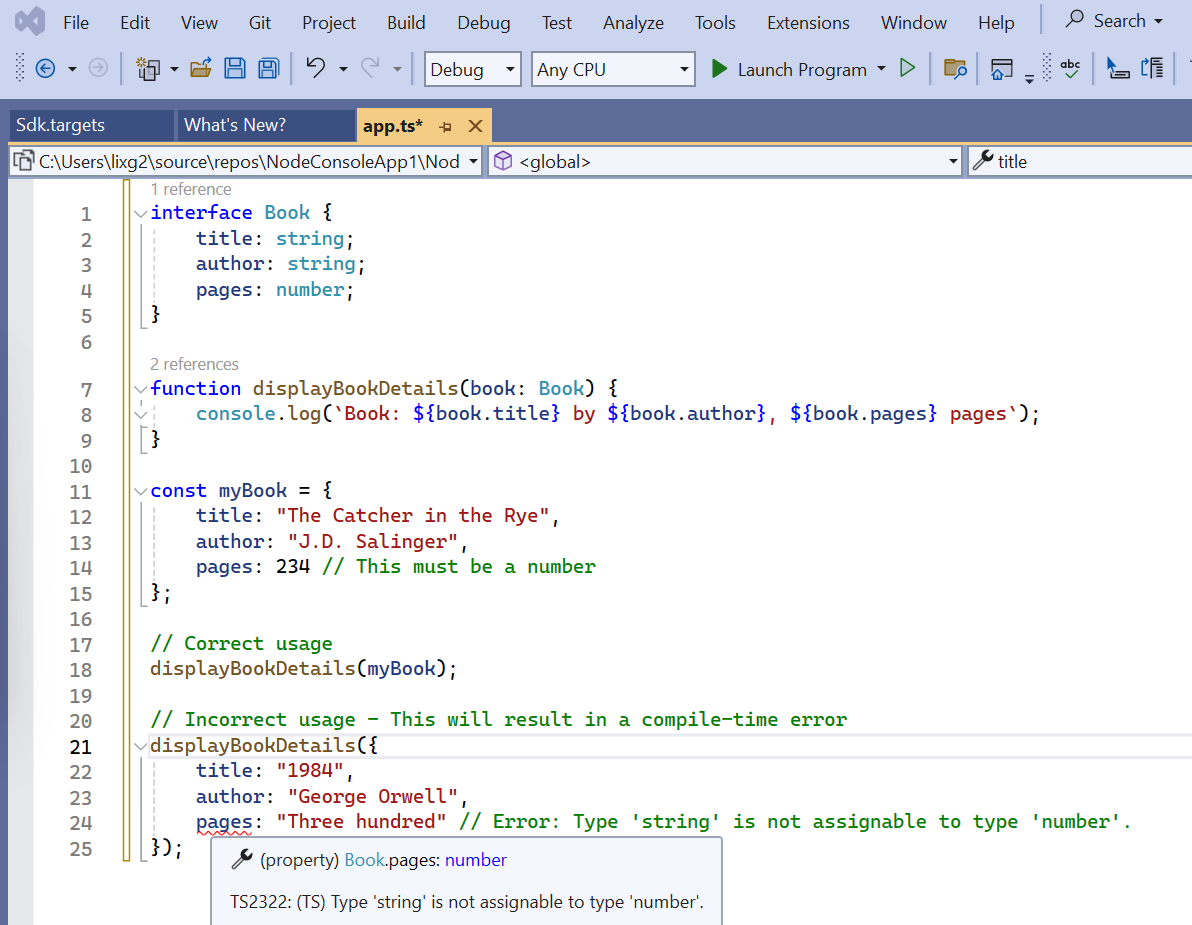Expand the <global> scope dropdown
The width and height of the screenshot is (1192, 925).
click(x=952, y=161)
